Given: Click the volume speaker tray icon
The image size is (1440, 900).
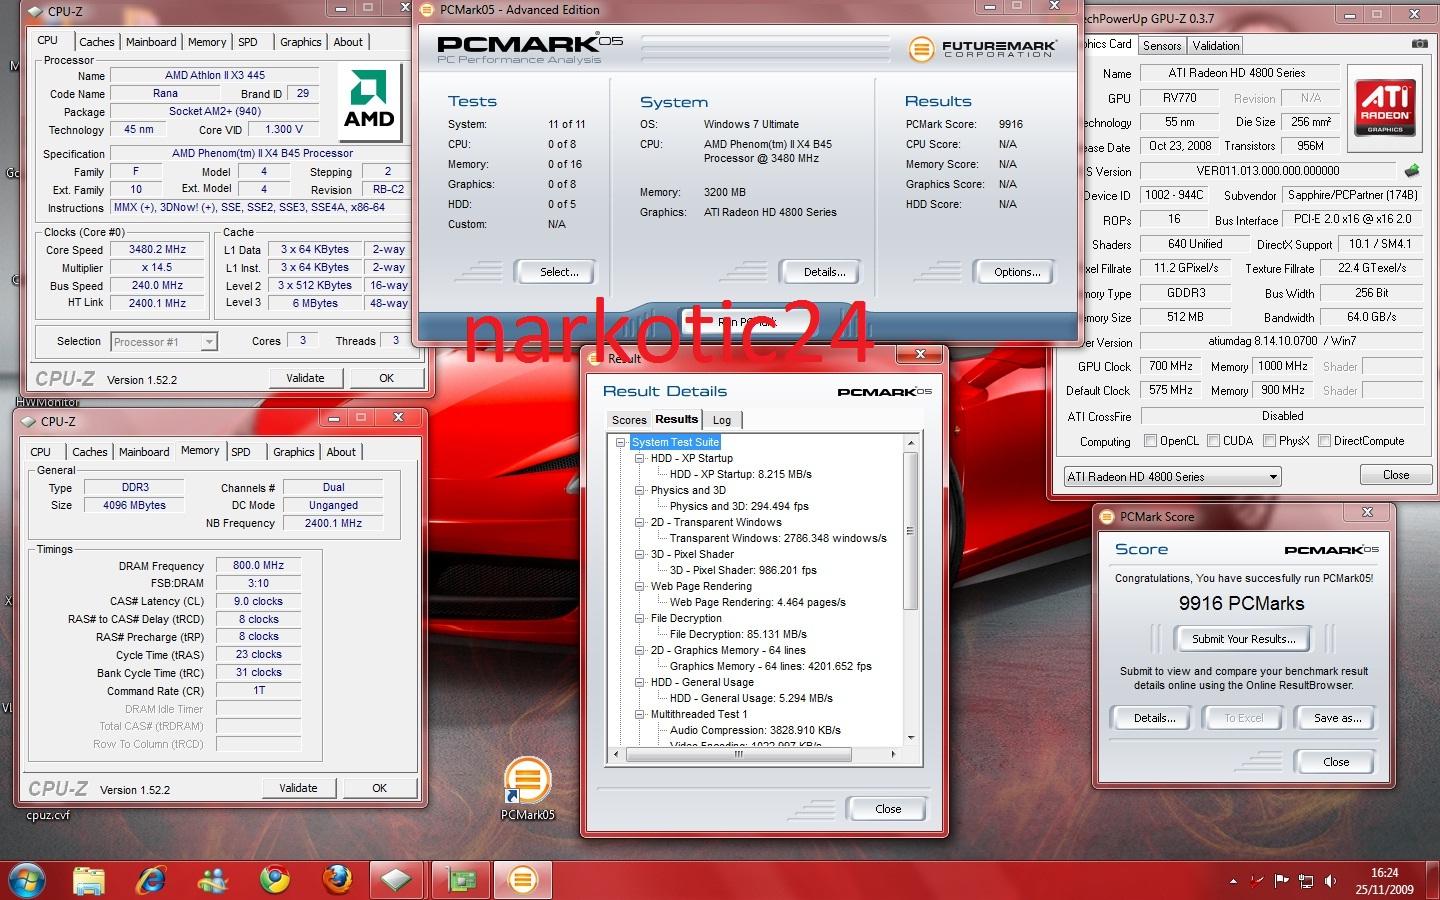Looking at the screenshot, I should (1330, 881).
